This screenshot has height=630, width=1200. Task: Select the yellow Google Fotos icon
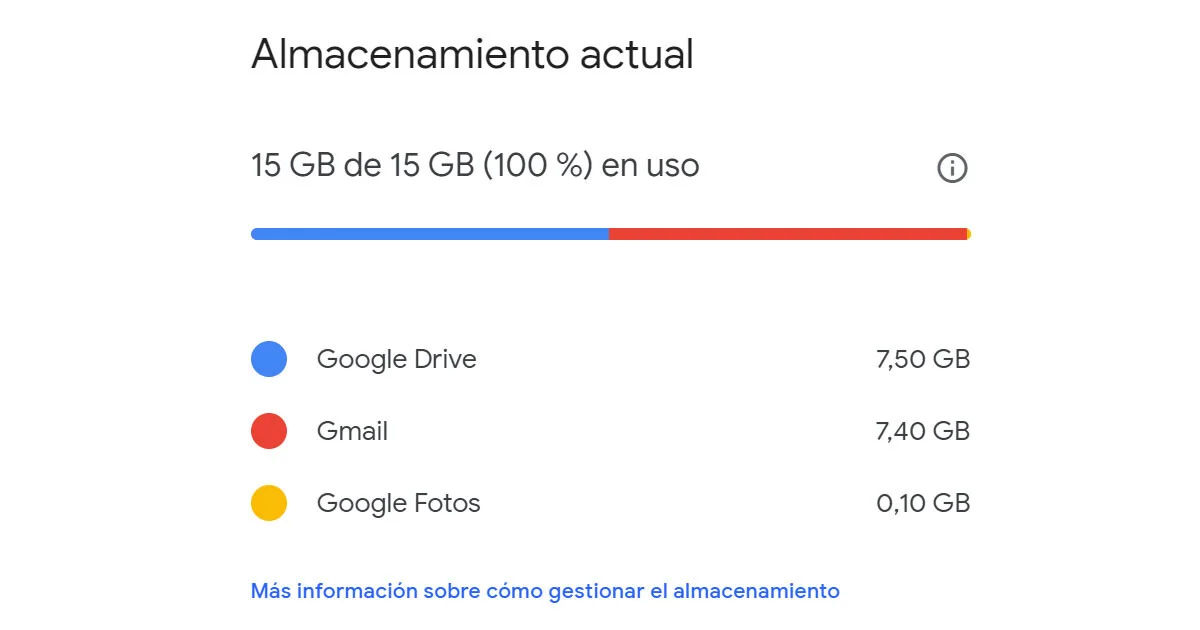pos(268,503)
